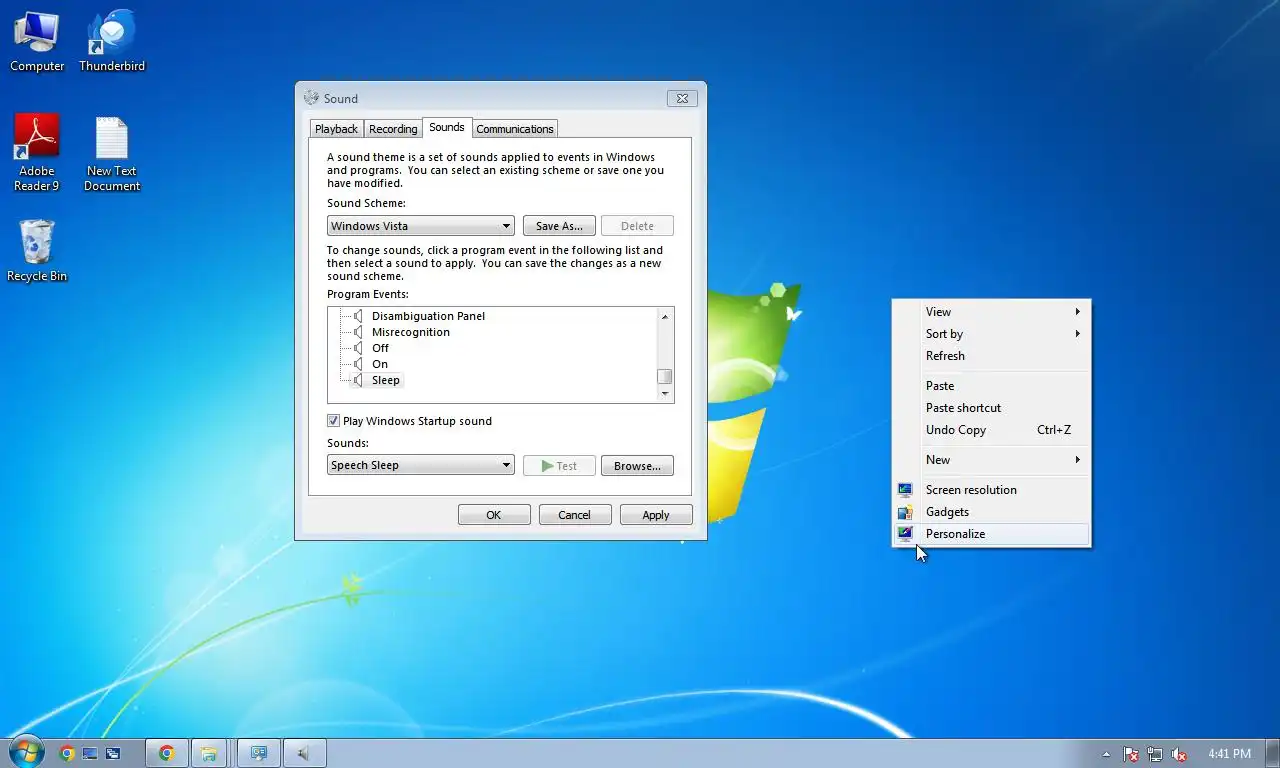Image resolution: width=1280 pixels, height=768 pixels.
Task: Click the Save As... button
Action: click(x=559, y=226)
